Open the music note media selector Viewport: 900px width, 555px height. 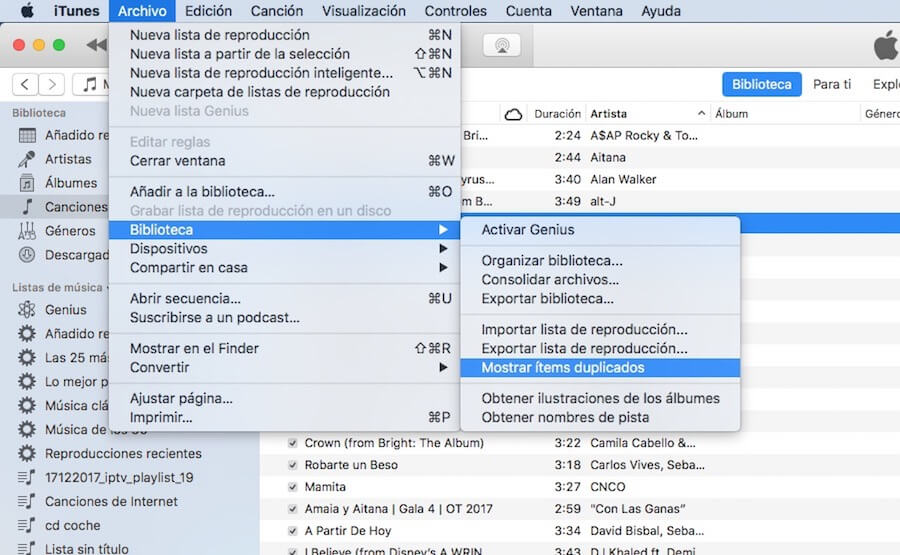pos(91,84)
